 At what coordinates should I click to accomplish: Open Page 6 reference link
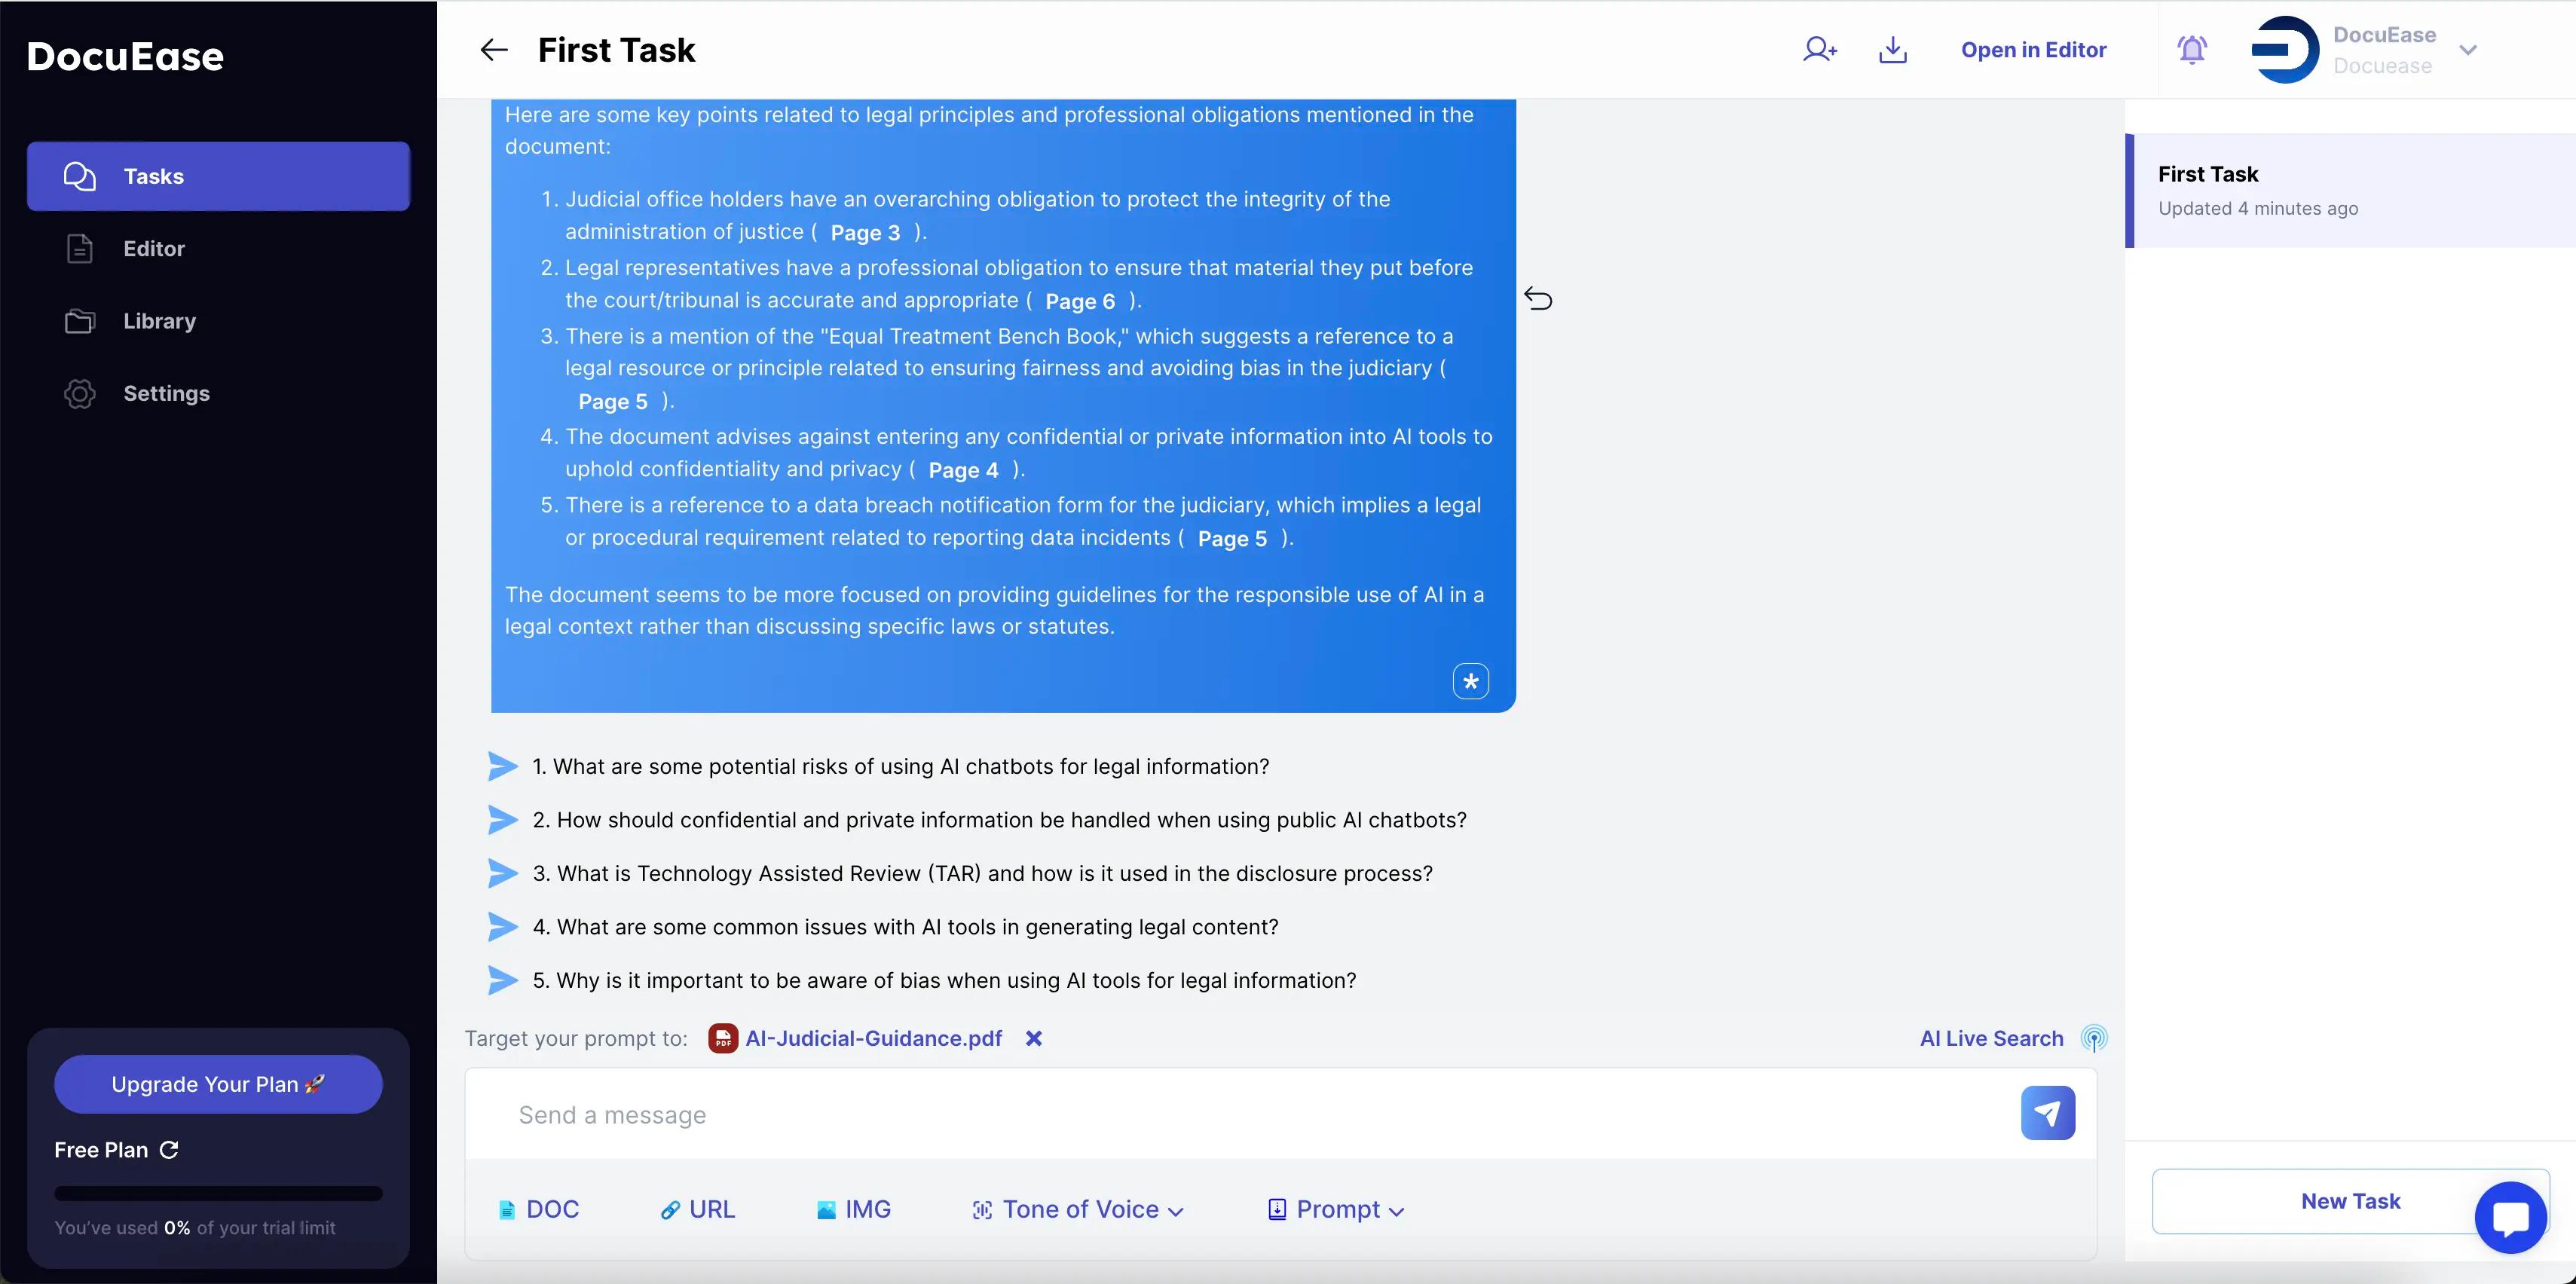click(x=1080, y=301)
